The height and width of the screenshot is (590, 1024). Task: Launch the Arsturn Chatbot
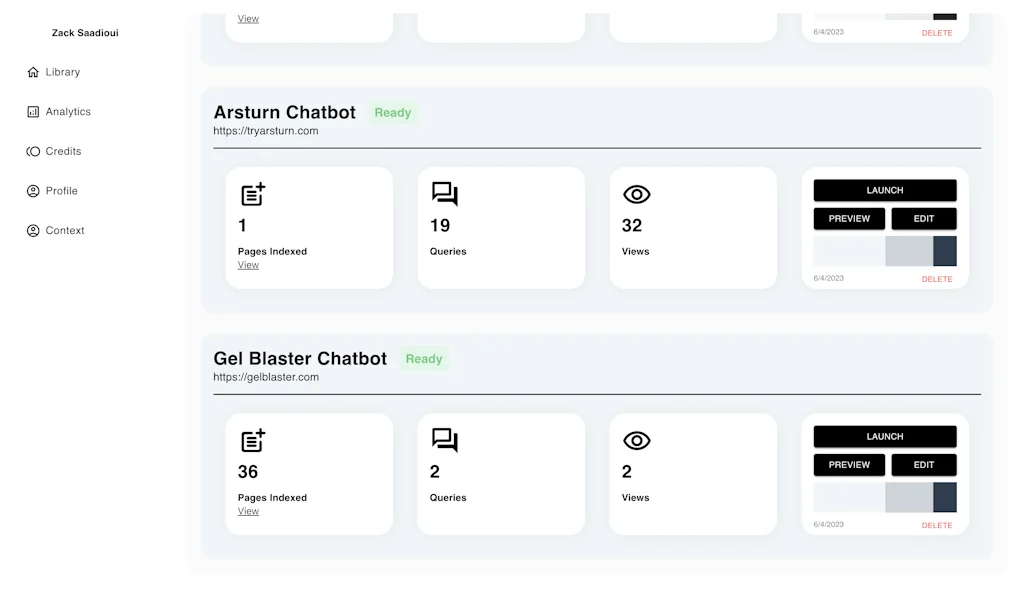[x=884, y=190]
